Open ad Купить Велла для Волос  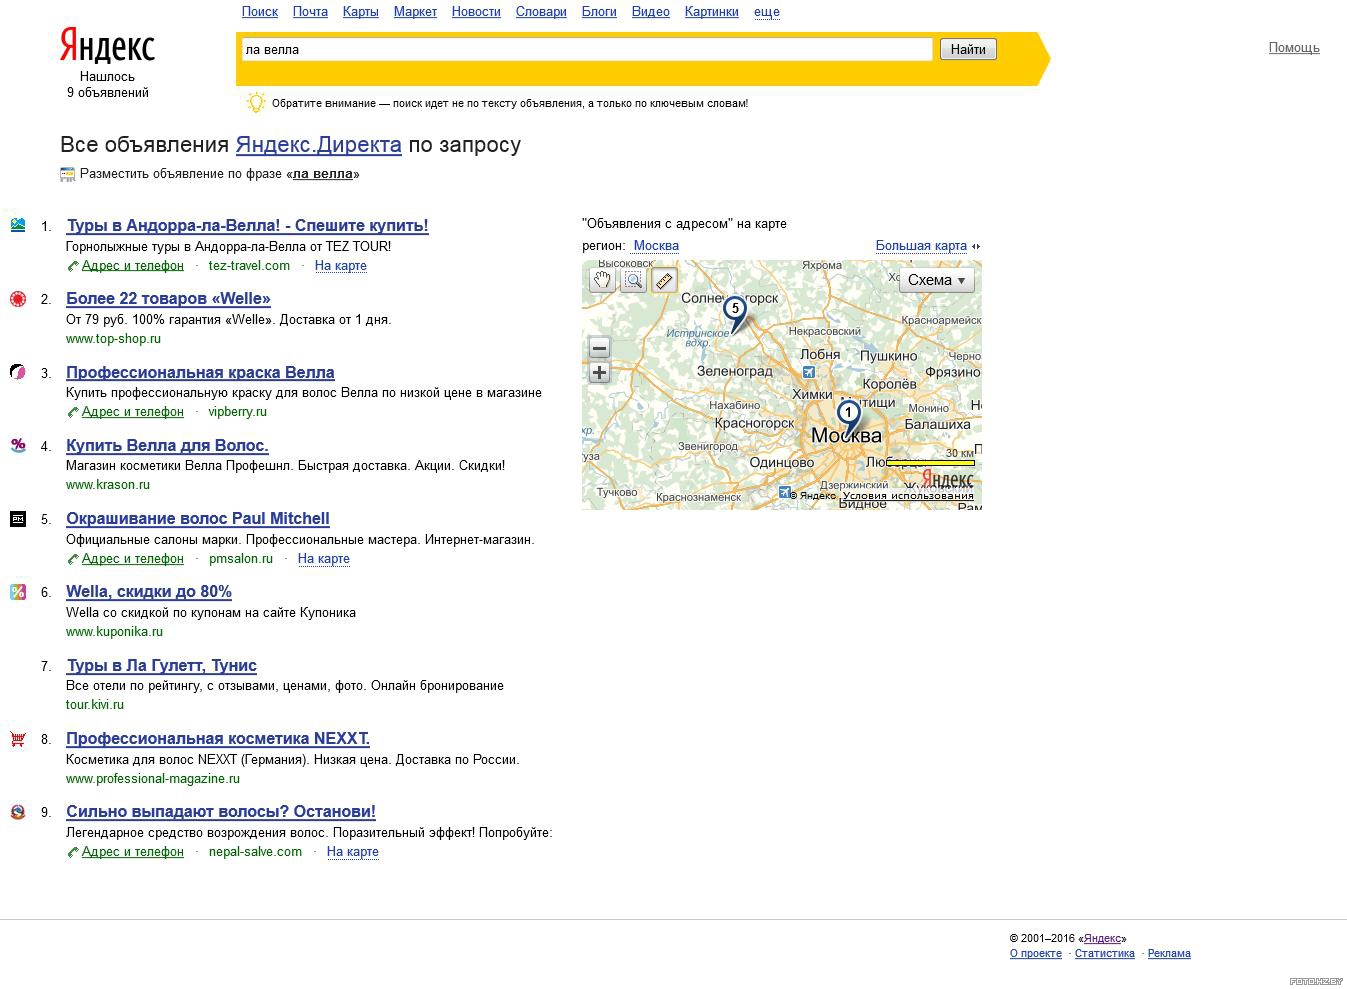click(167, 446)
